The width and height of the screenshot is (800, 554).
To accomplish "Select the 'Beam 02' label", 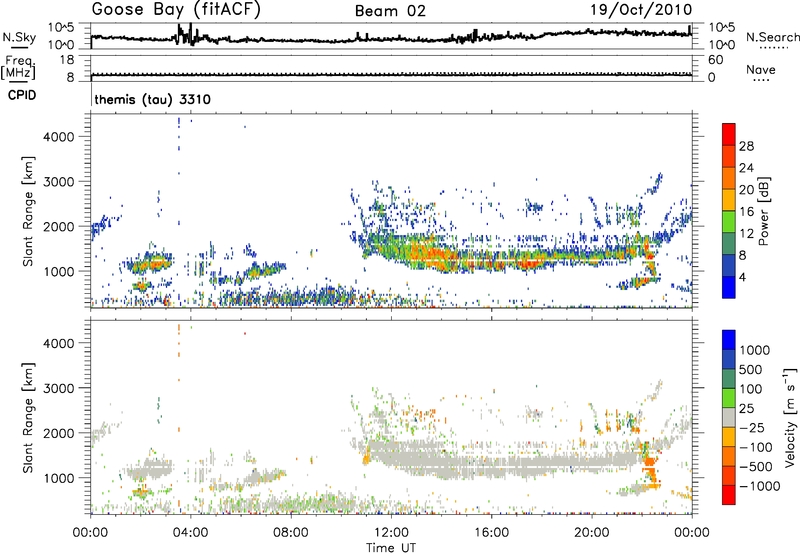I will pyautogui.click(x=390, y=11).
